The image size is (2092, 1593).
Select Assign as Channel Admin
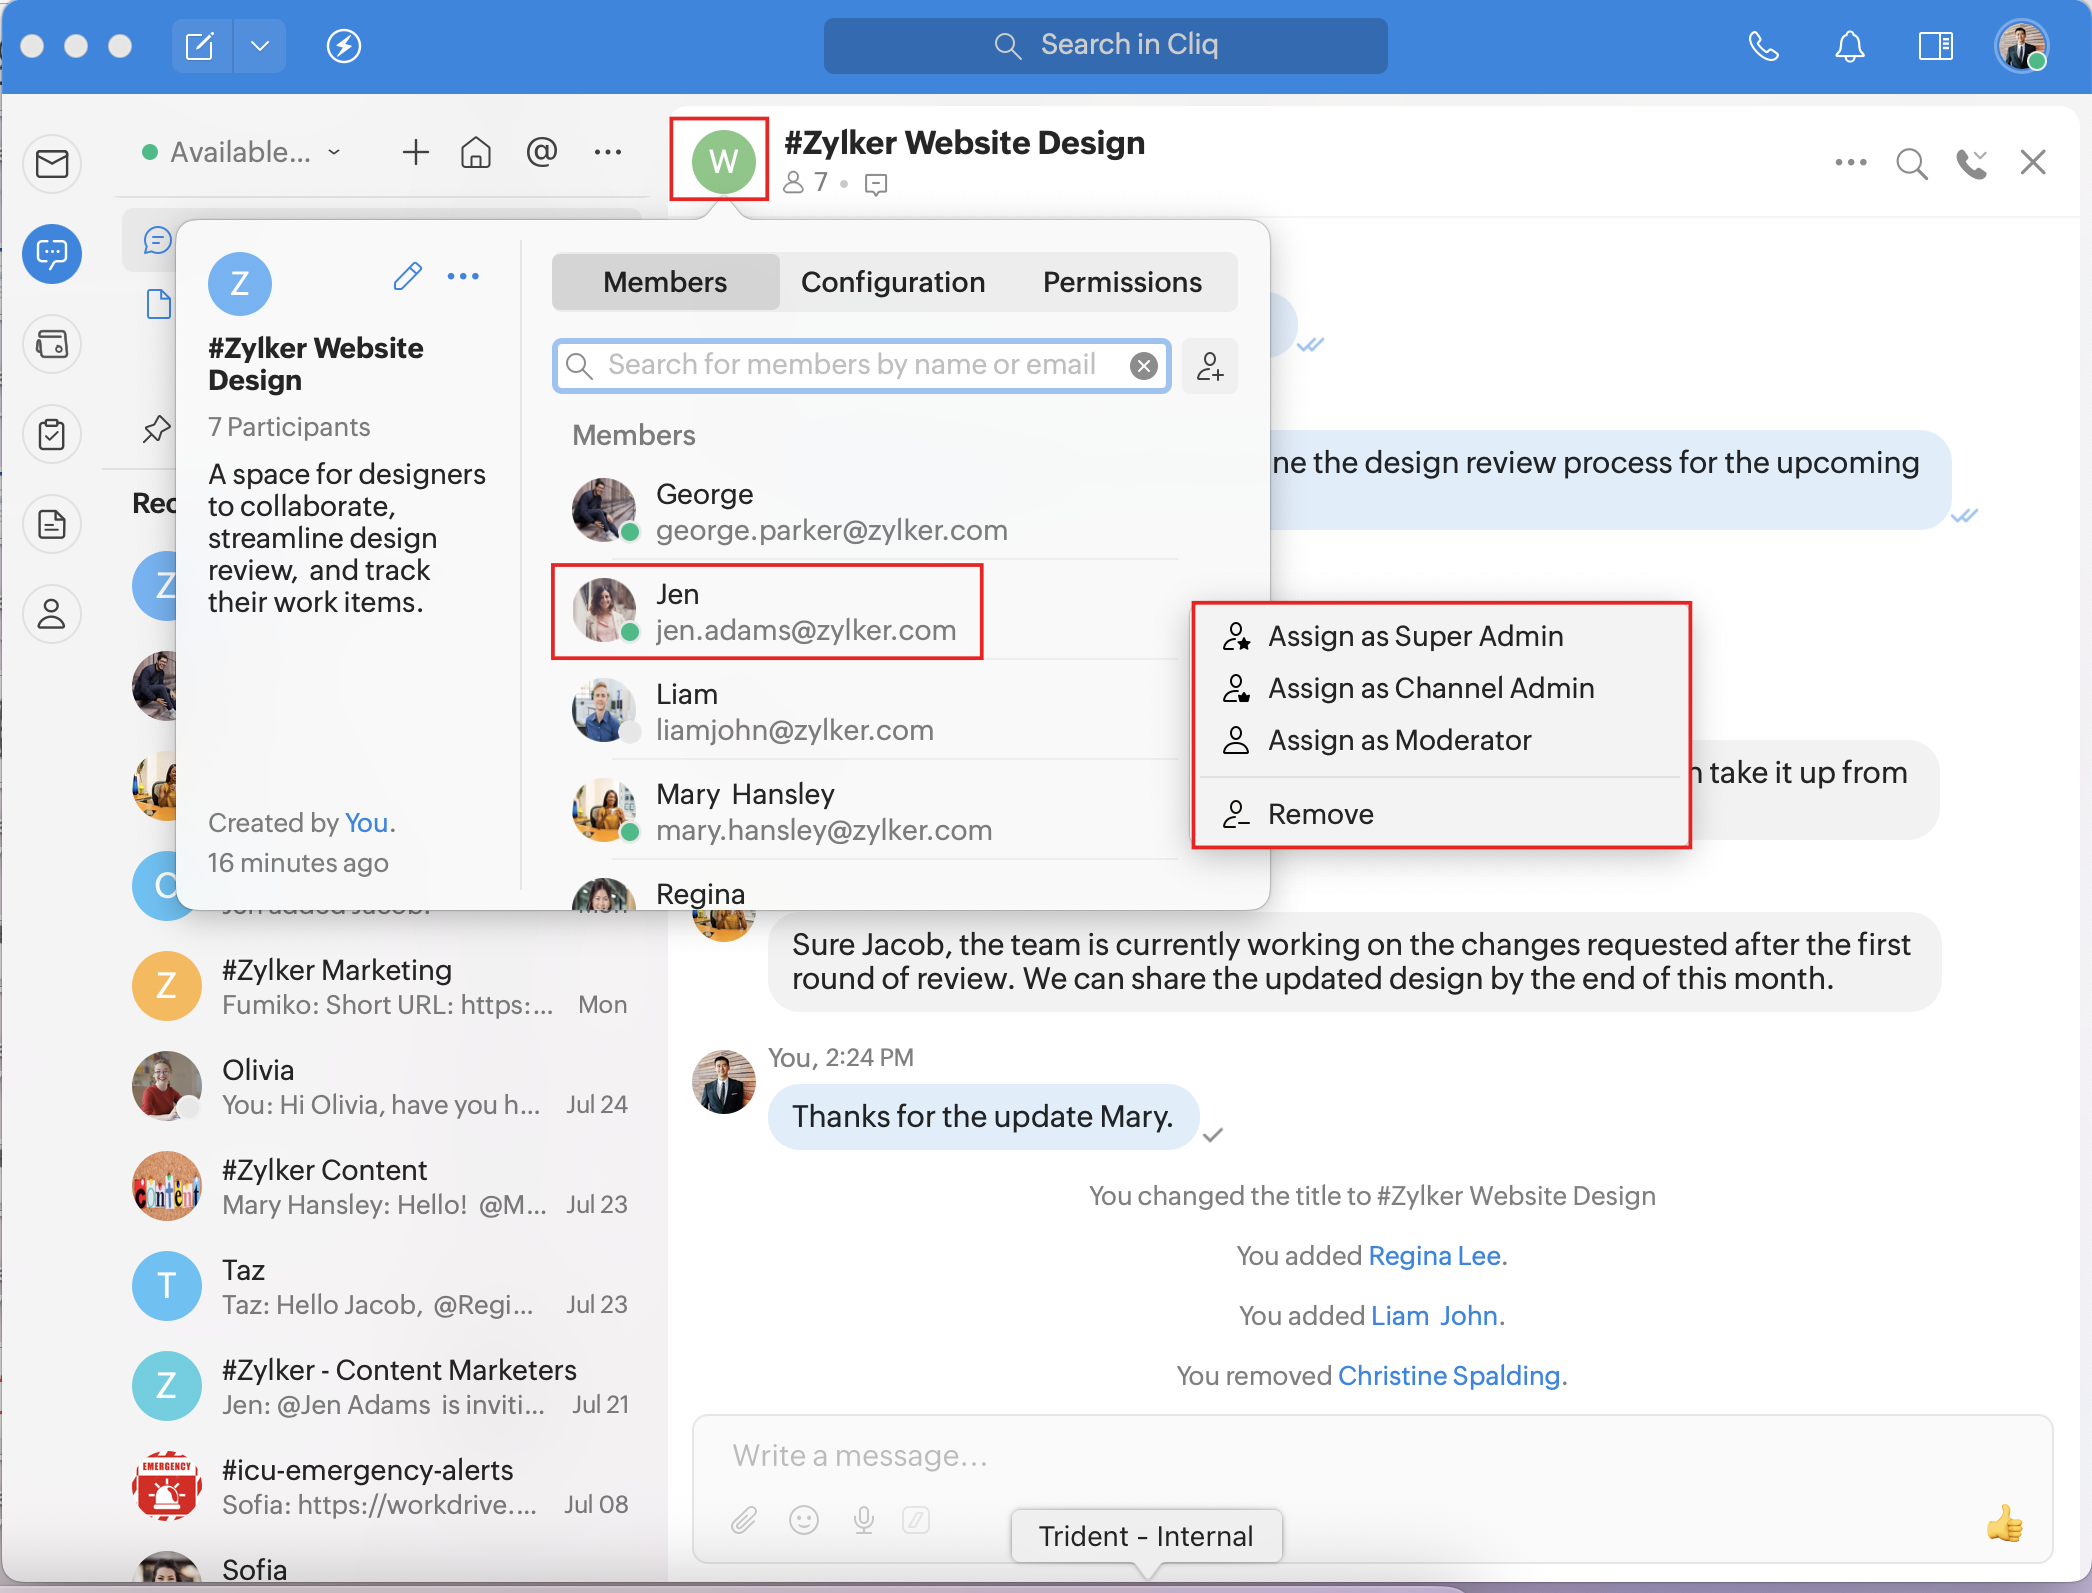coord(1430,688)
